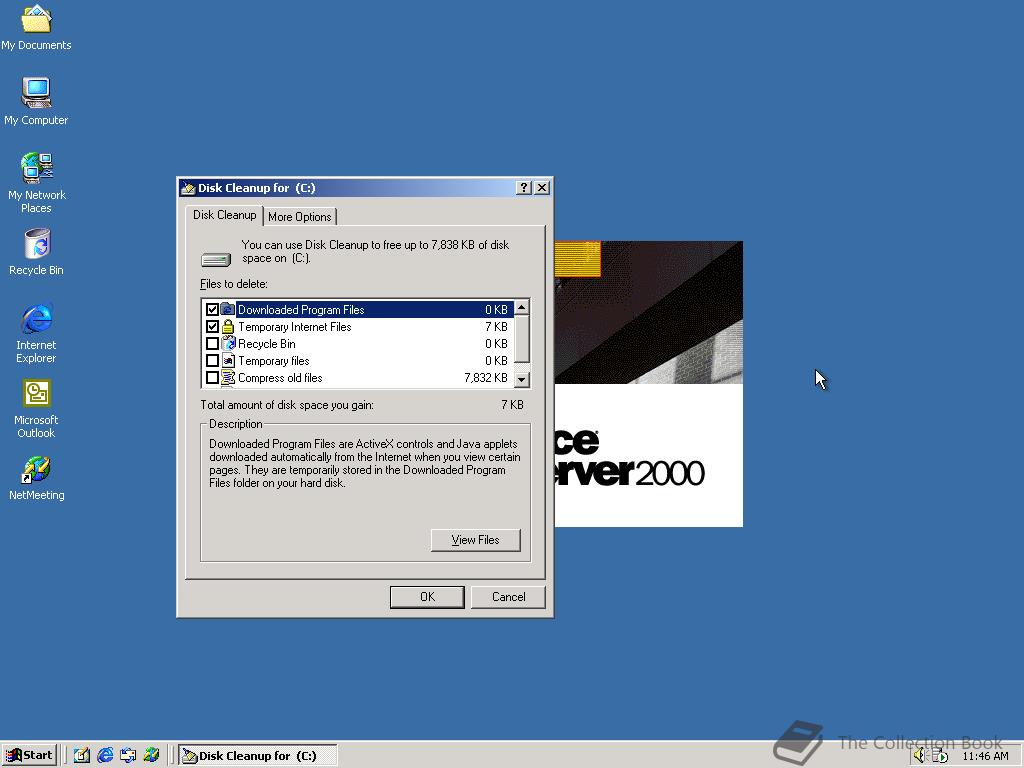Click the list scroll up arrow
The height and width of the screenshot is (768, 1024).
pyautogui.click(x=522, y=308)
